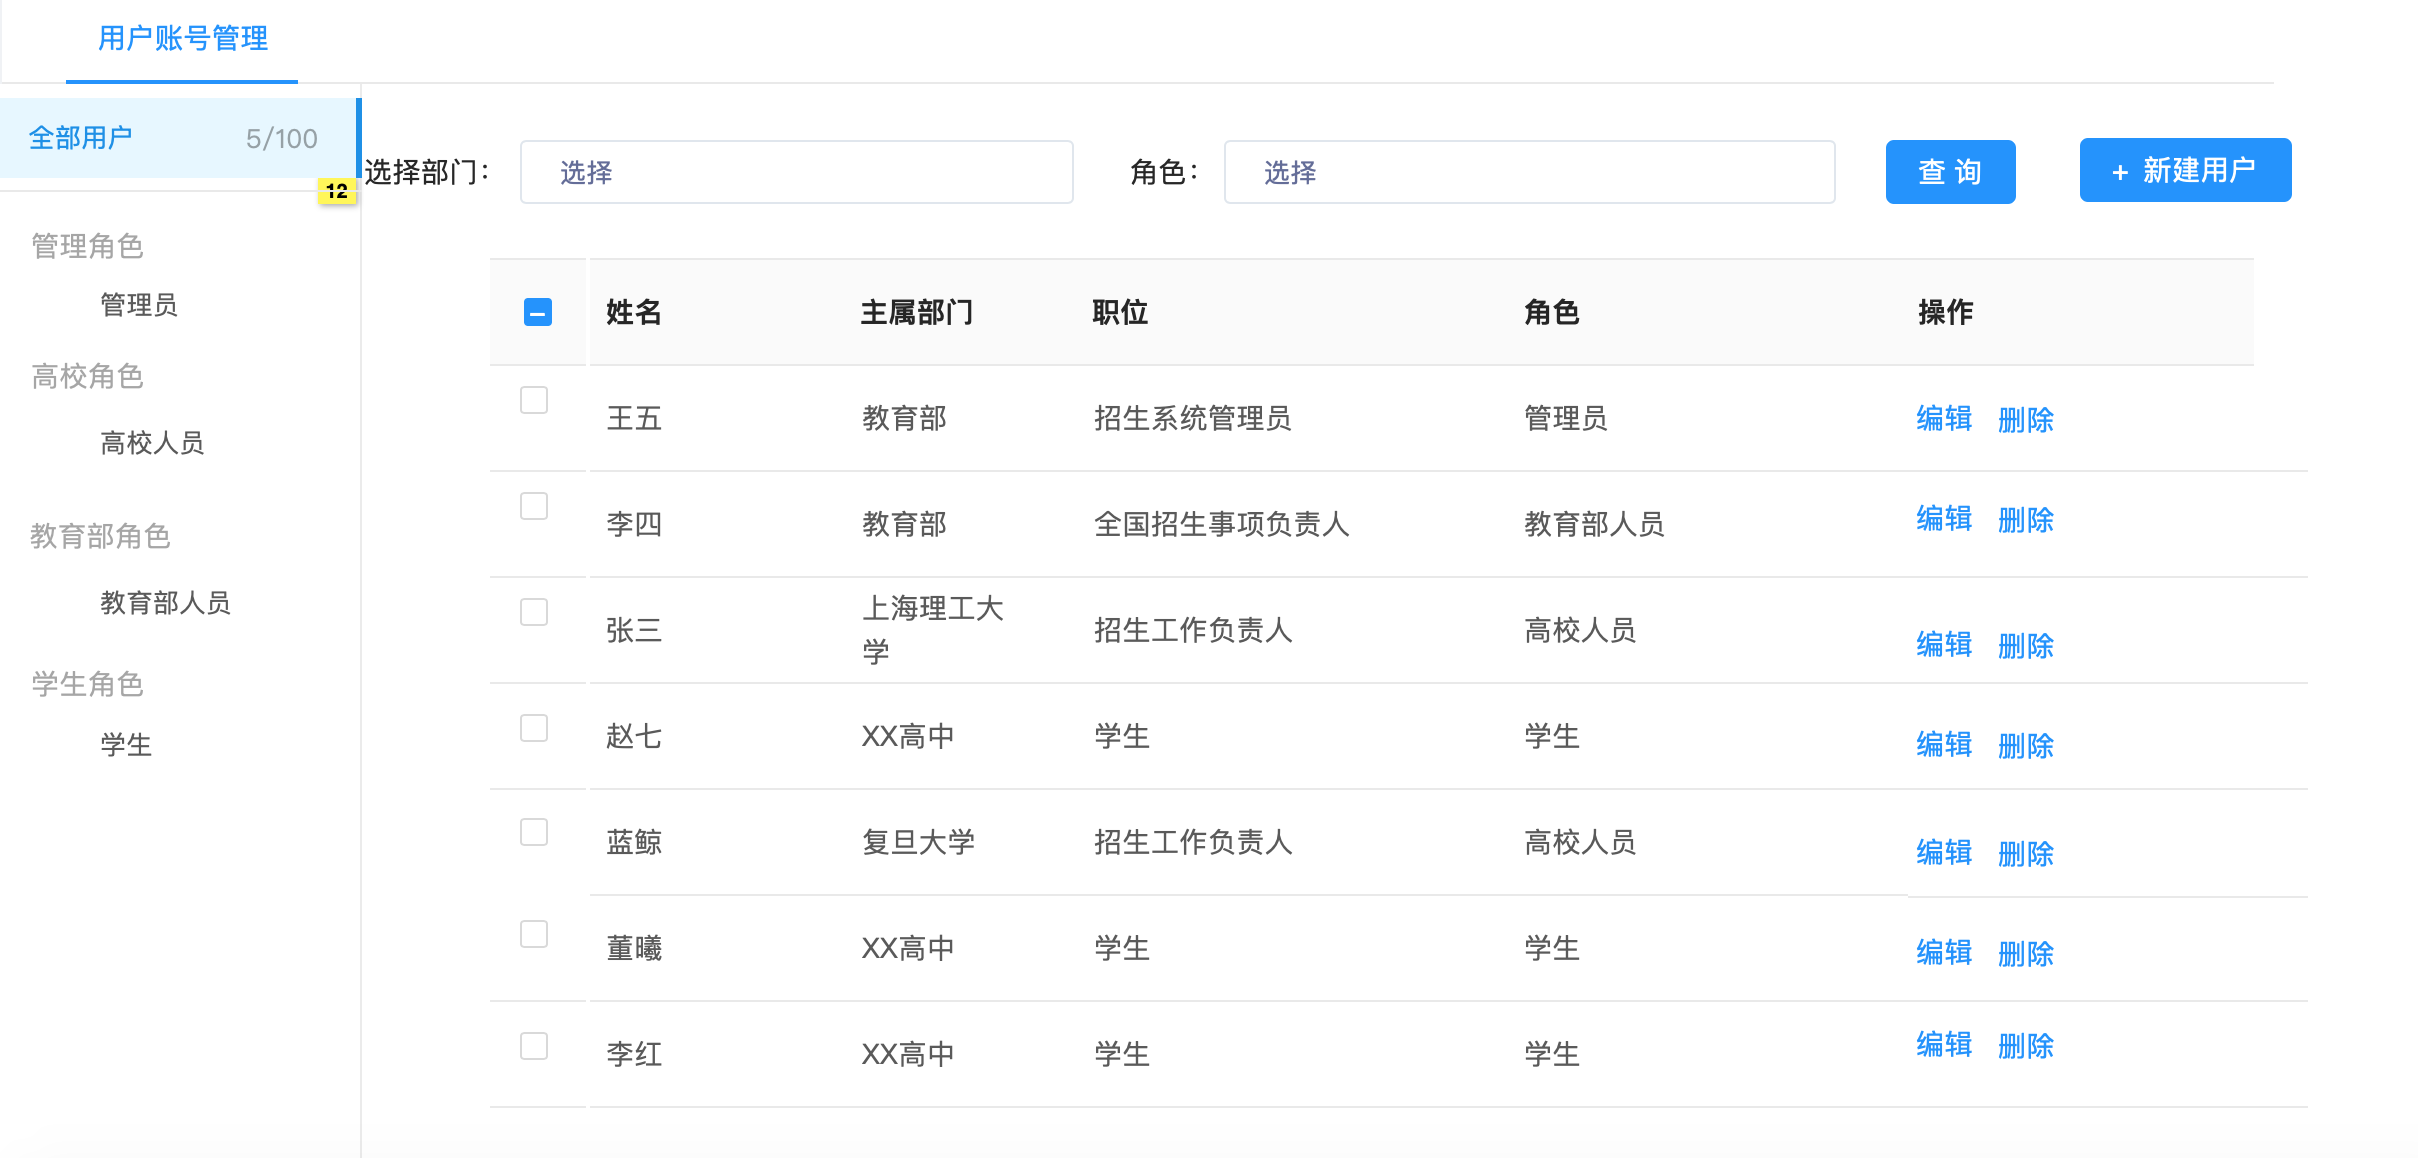Expand the 角色 select box
2418x1158 pixels.
1528,172
